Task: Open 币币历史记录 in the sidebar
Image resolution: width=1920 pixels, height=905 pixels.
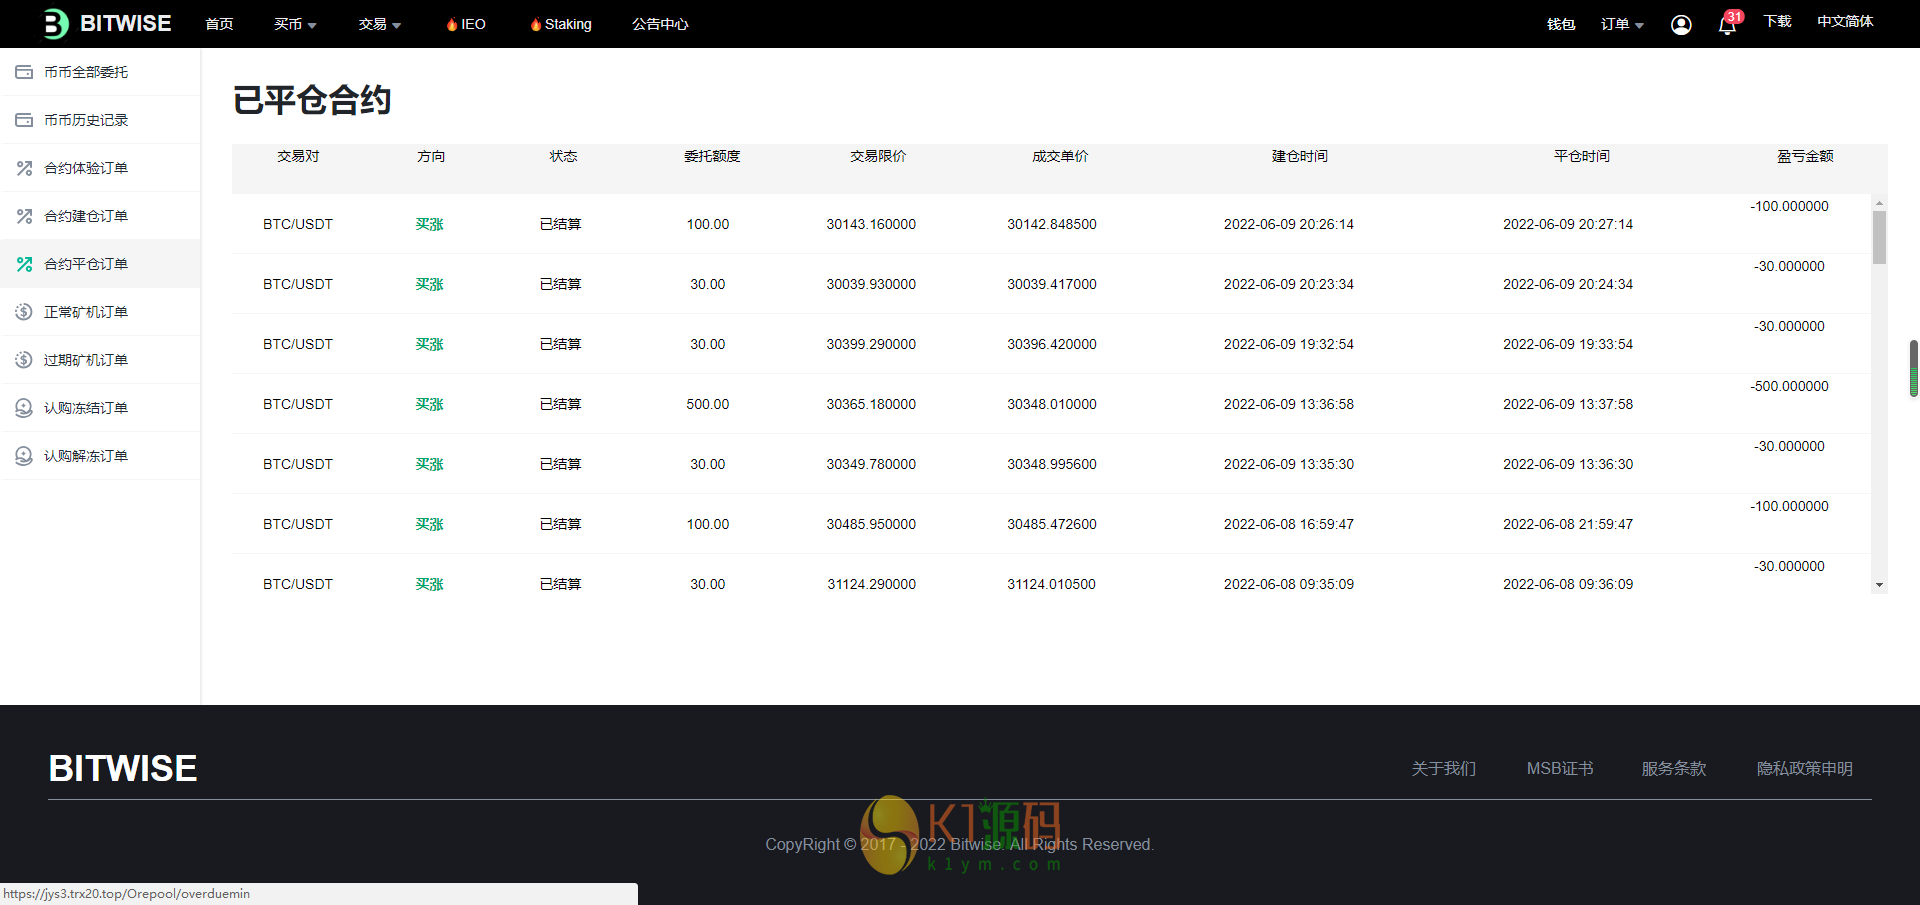Action: (100, 120)
